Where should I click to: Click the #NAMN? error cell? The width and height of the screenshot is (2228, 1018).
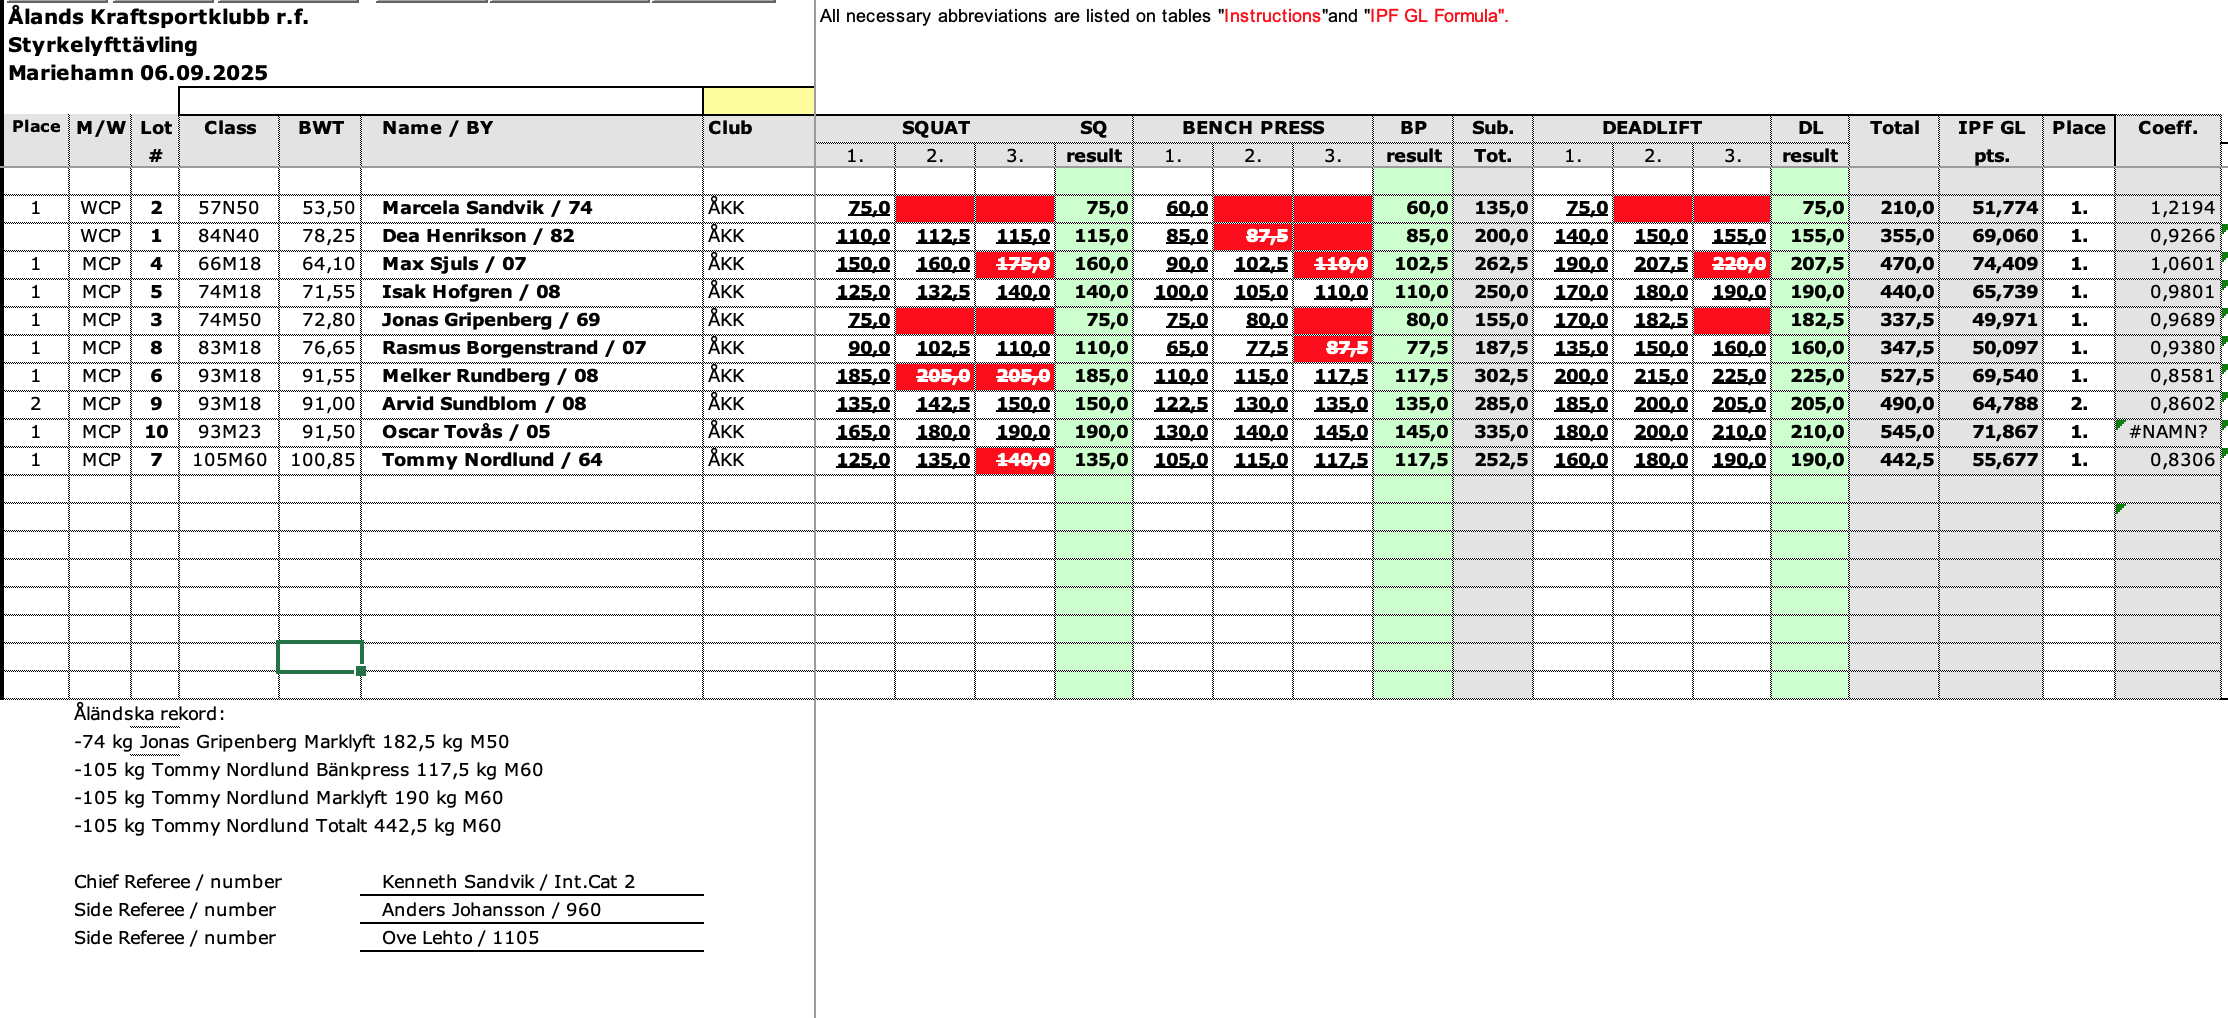(x=2167, y=432)
